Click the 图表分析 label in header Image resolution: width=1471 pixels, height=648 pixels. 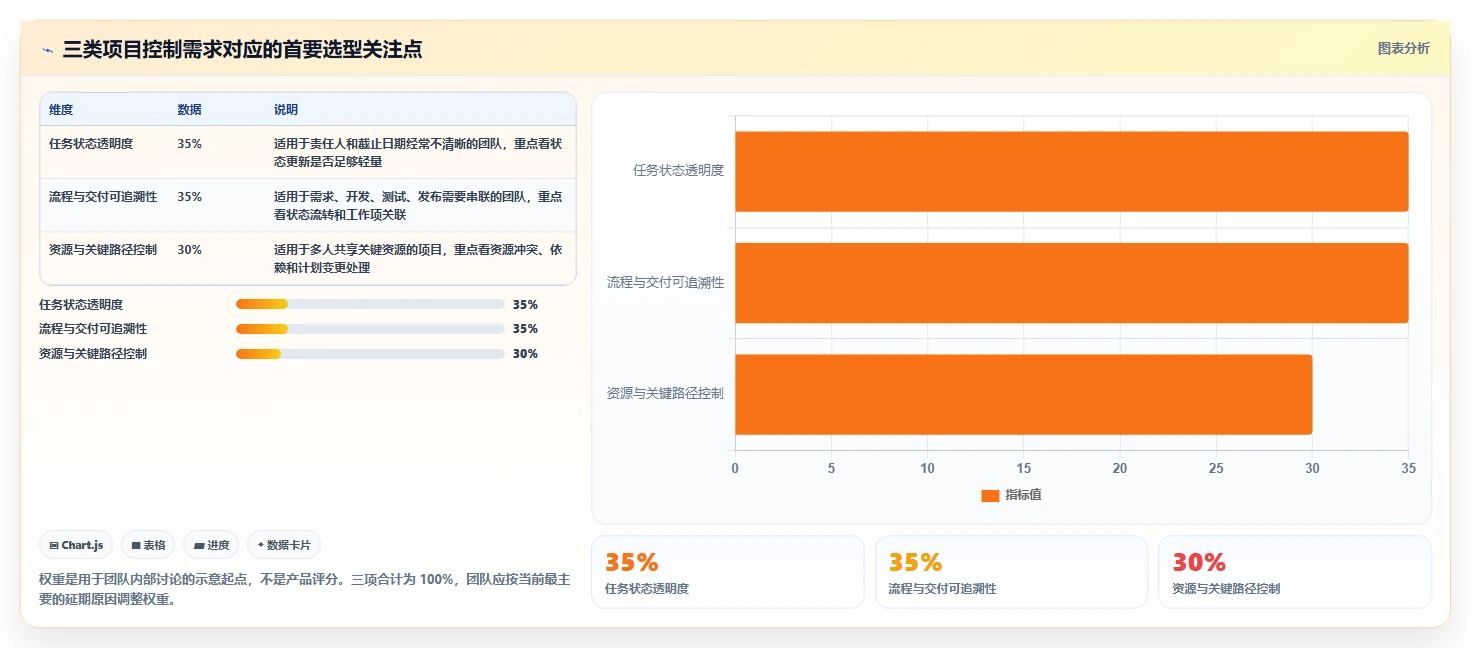point(1403,48)
